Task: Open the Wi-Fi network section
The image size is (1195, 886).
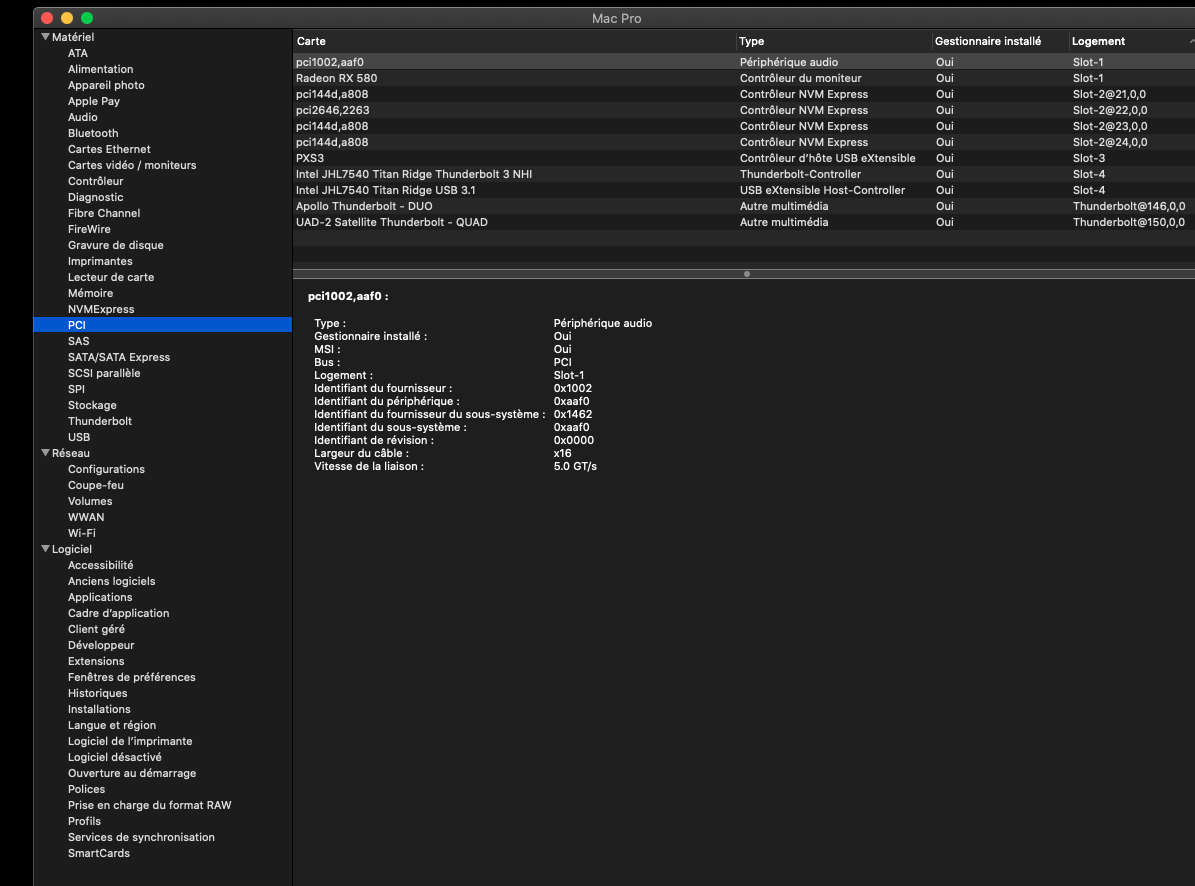Action: point(82,533)
